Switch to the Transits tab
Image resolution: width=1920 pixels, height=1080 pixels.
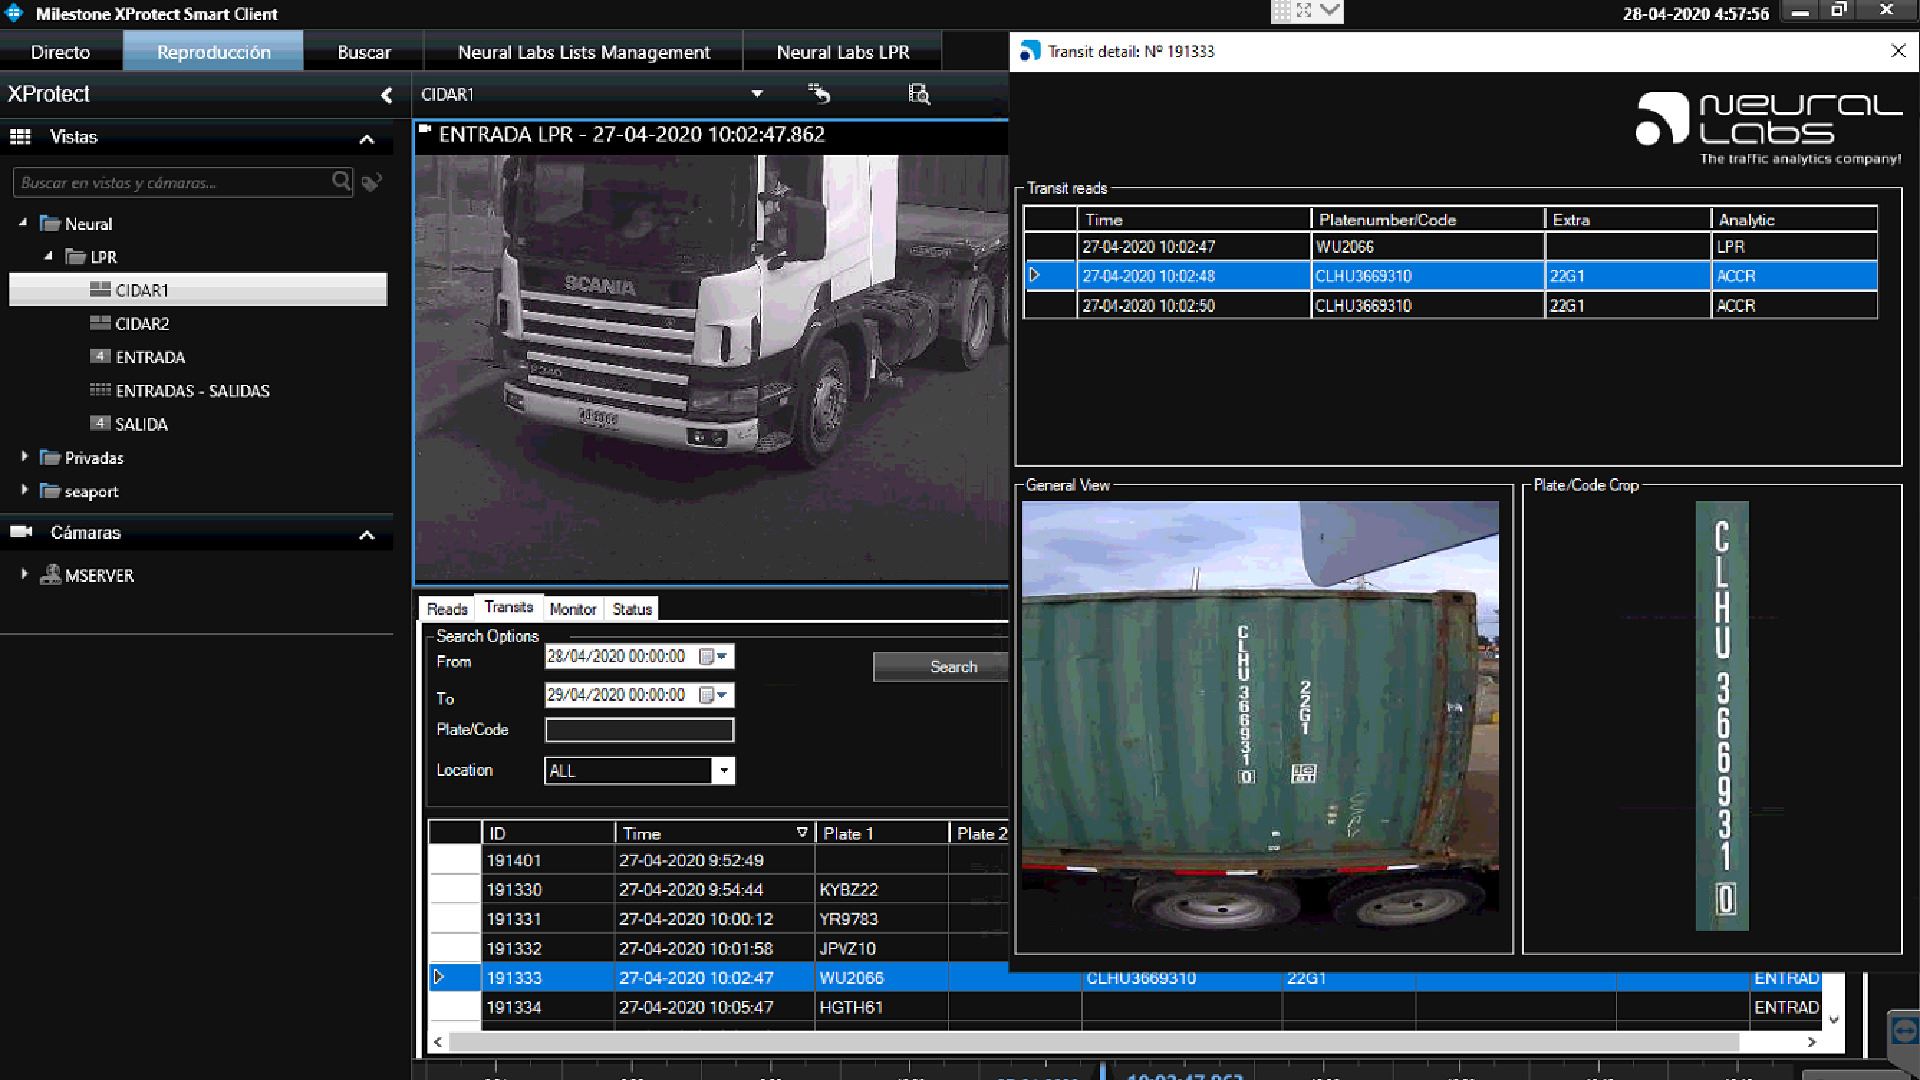(509, 607)
